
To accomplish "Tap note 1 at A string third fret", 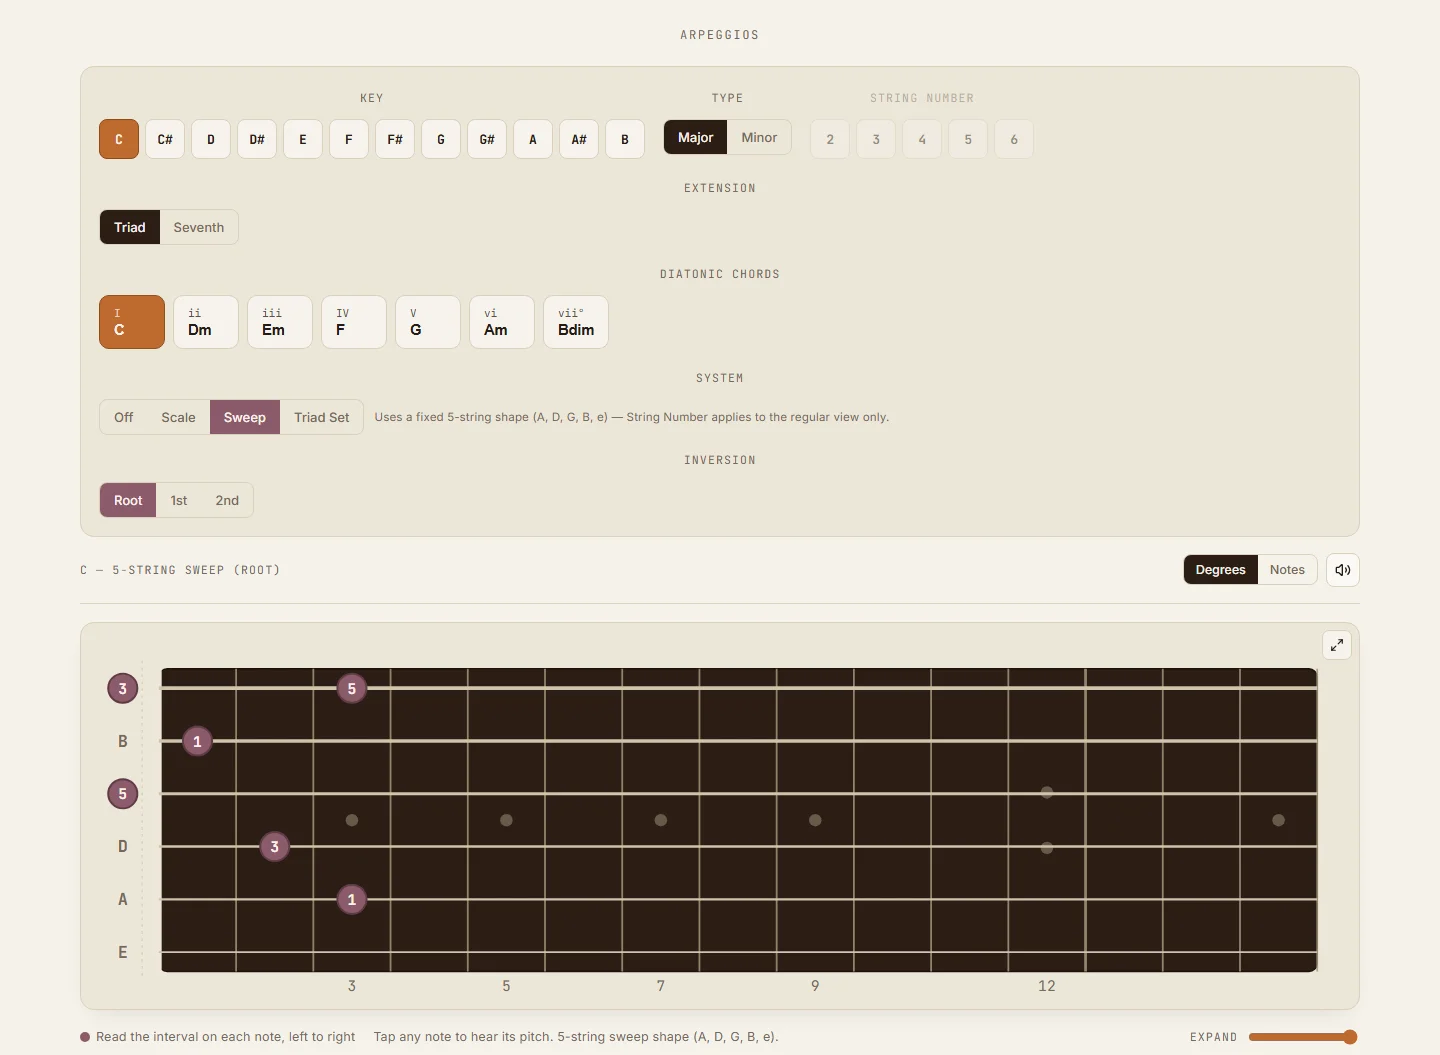I will (351, 899).
